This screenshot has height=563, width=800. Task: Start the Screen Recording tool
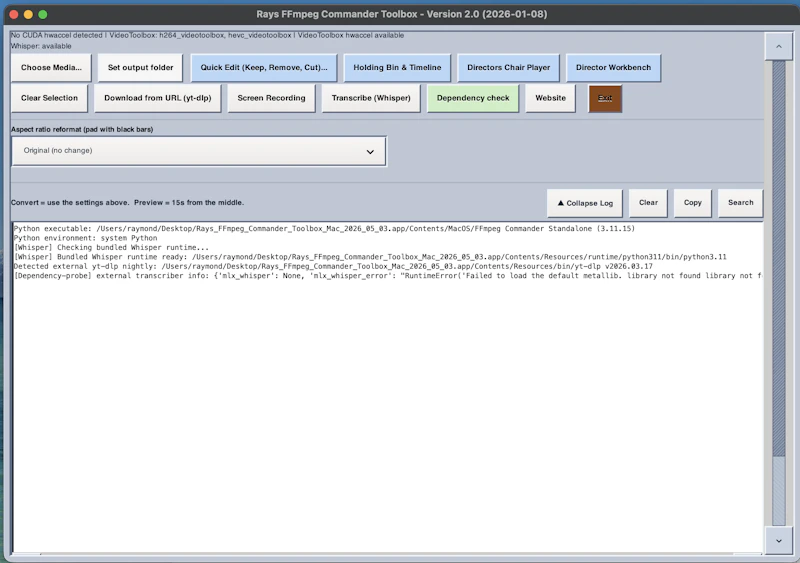click(271, 98)
